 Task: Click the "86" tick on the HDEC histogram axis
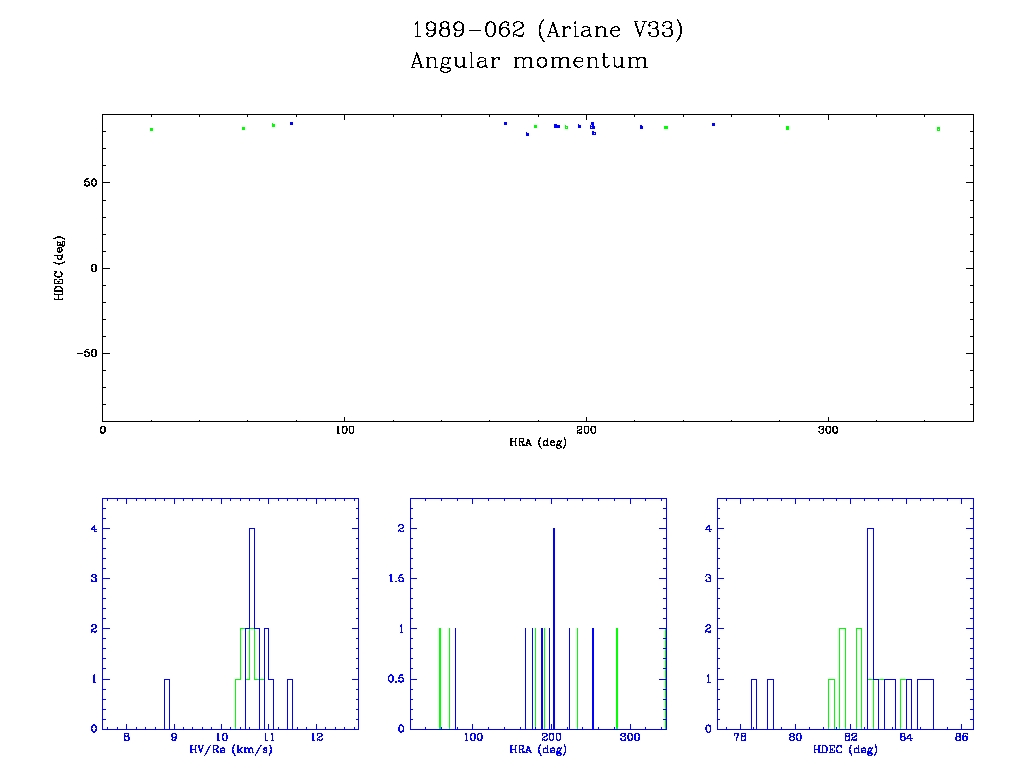point(961,737)
